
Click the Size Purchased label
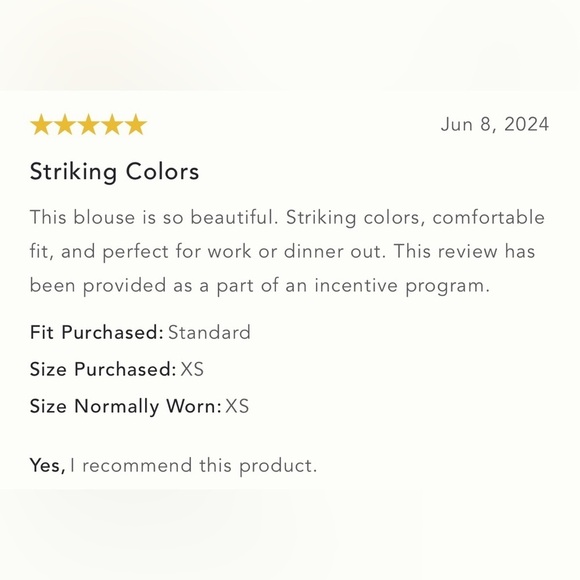point(103,369)
